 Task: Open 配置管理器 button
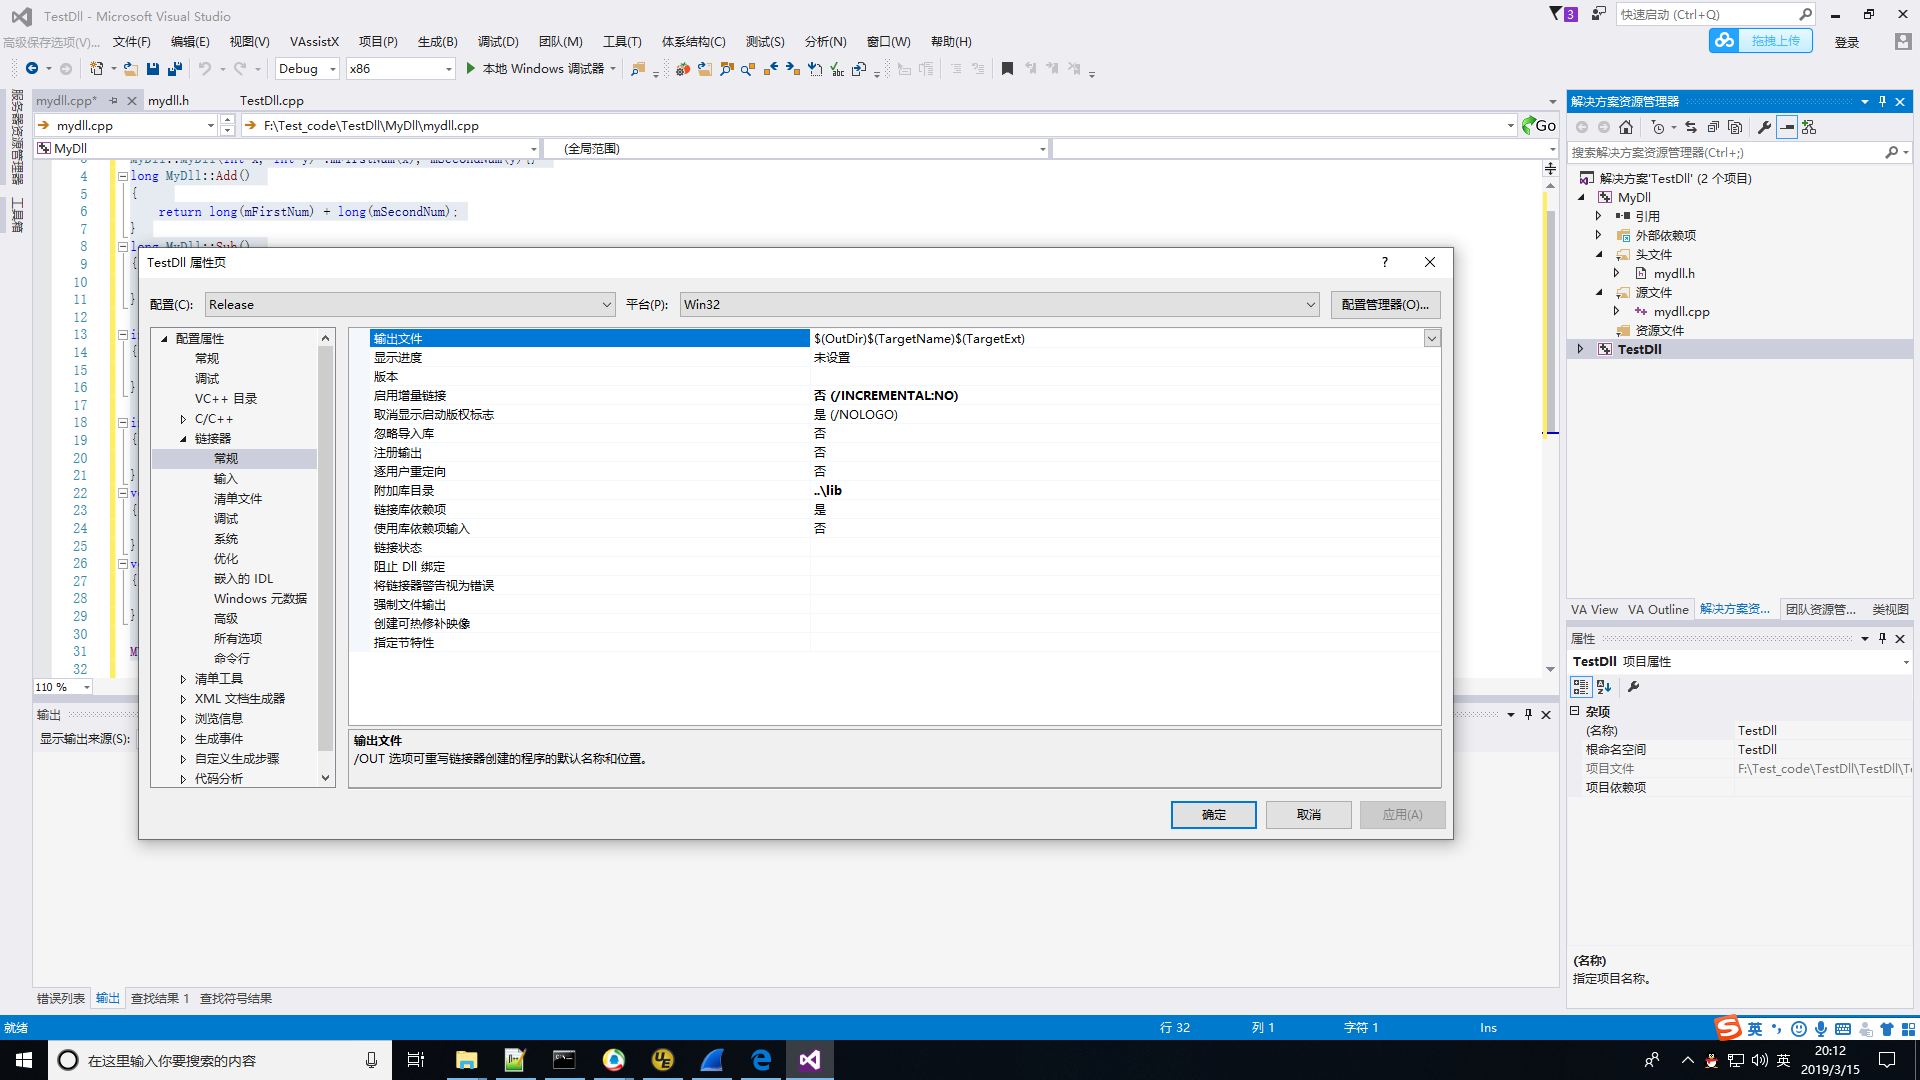coord(1384,305)
